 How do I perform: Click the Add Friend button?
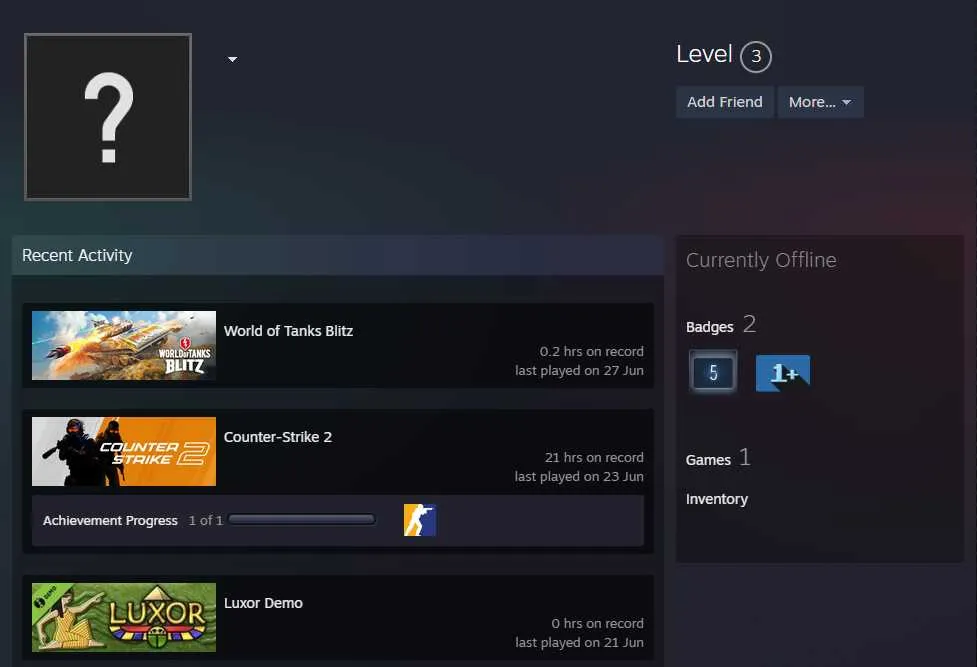[725, 102]
